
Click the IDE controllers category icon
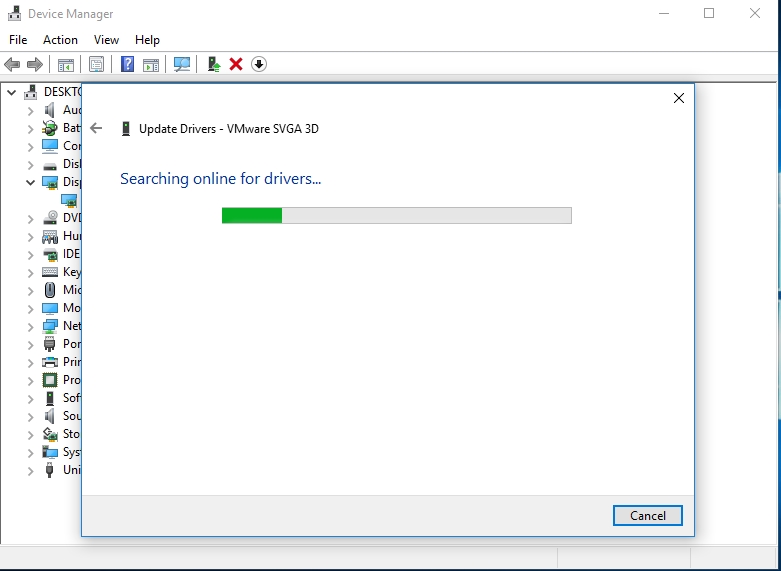tap(50, 255)
